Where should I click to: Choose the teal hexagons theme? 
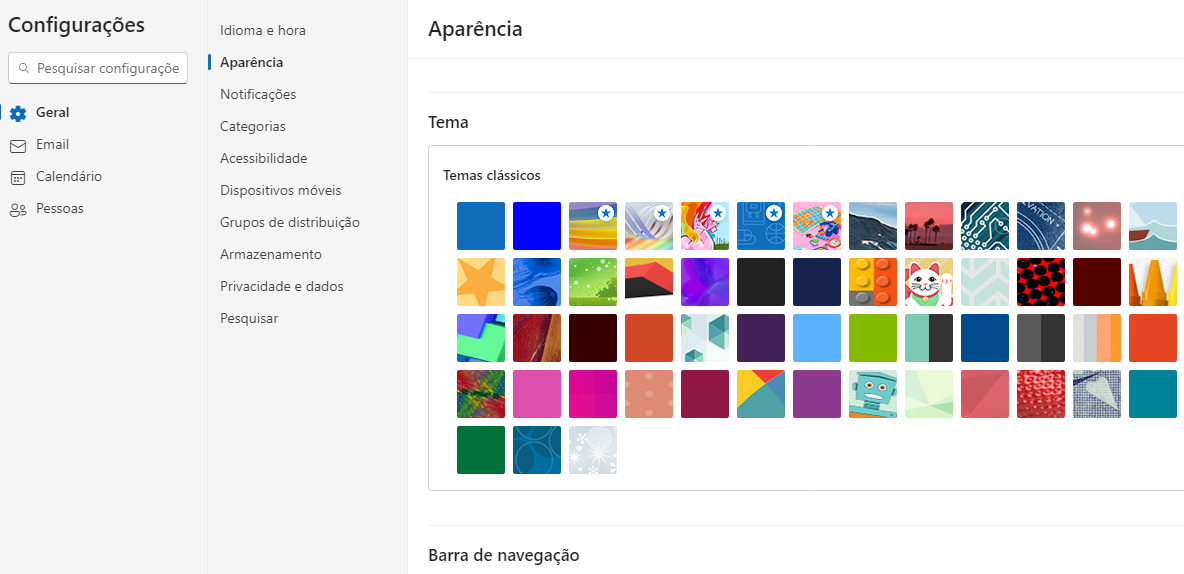click(705, 338)
